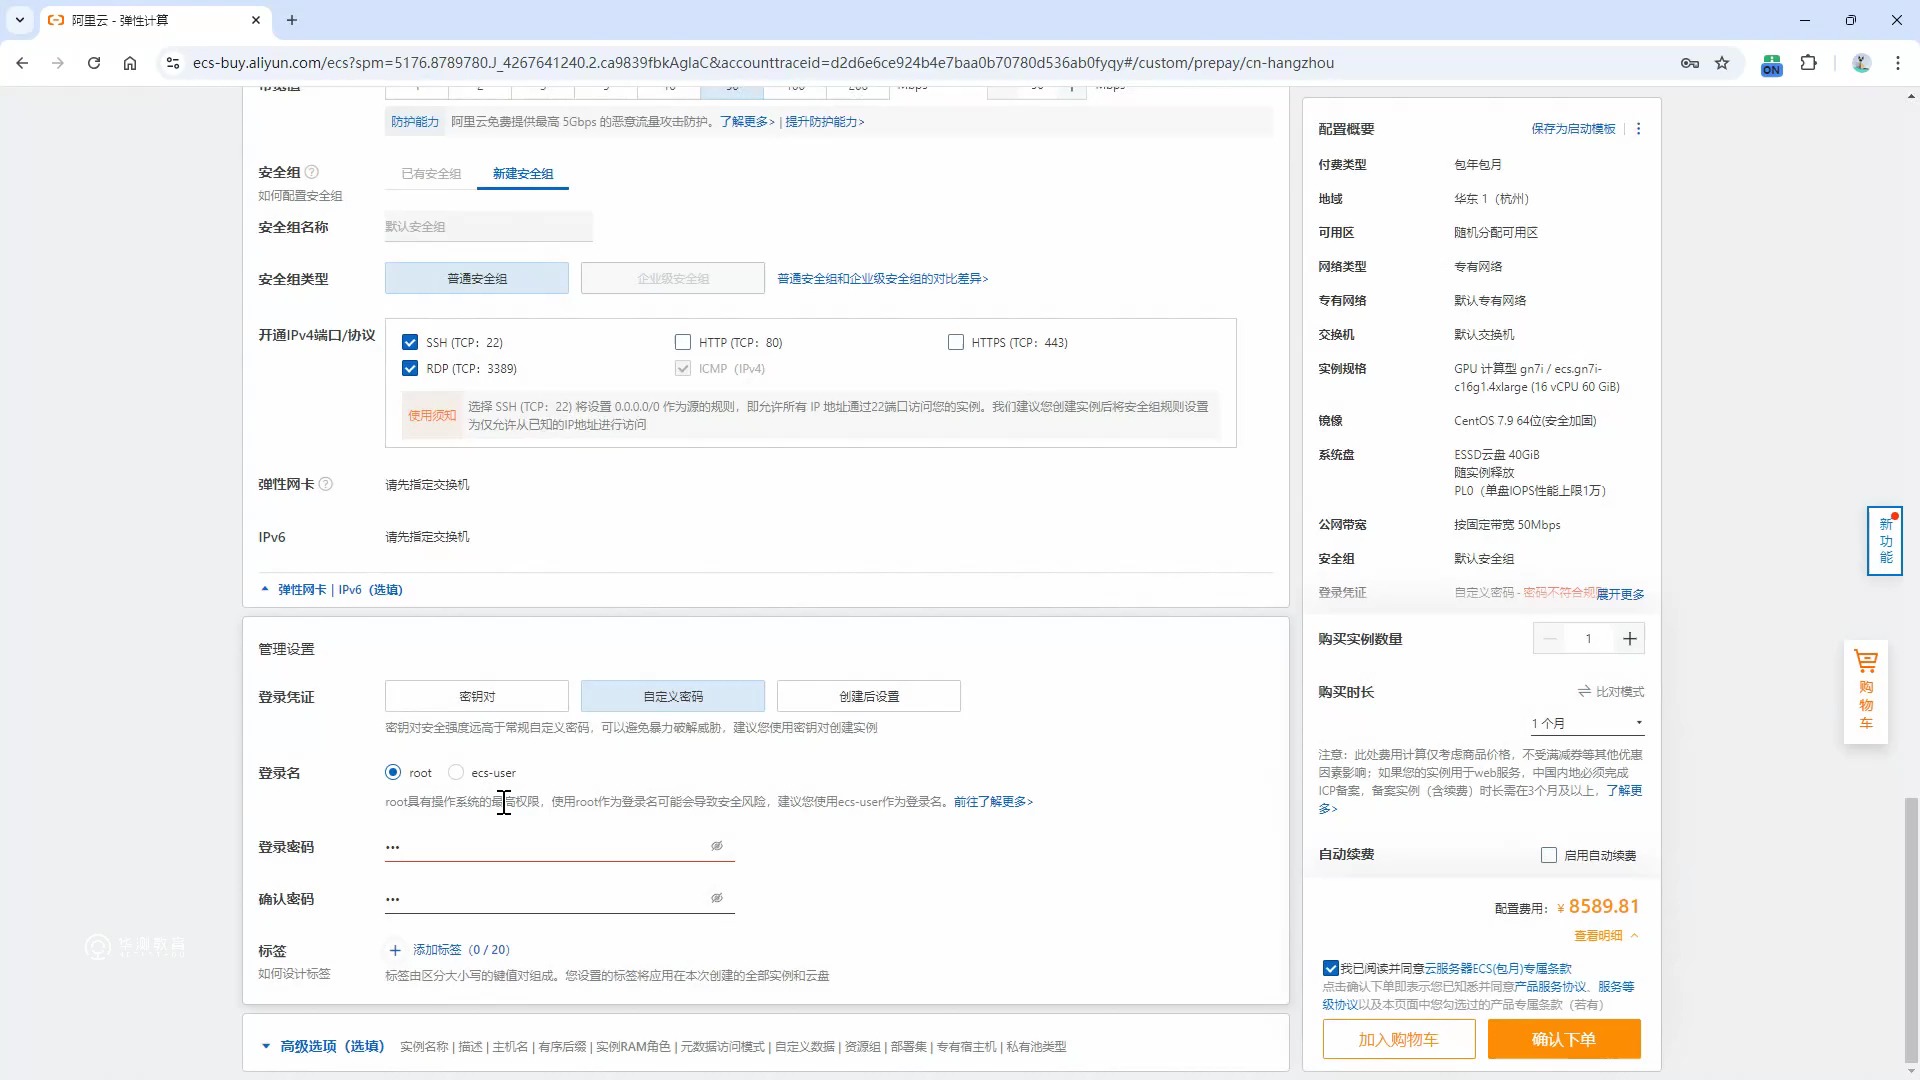Increase 购买实例数量 with plus button

(1630, 639)
